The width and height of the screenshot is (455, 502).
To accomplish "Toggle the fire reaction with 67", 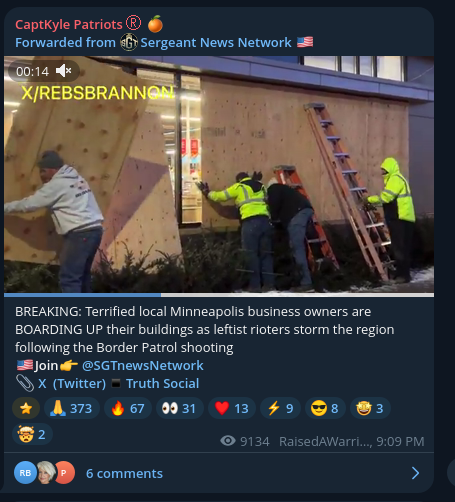I will [x=128, y=408].
